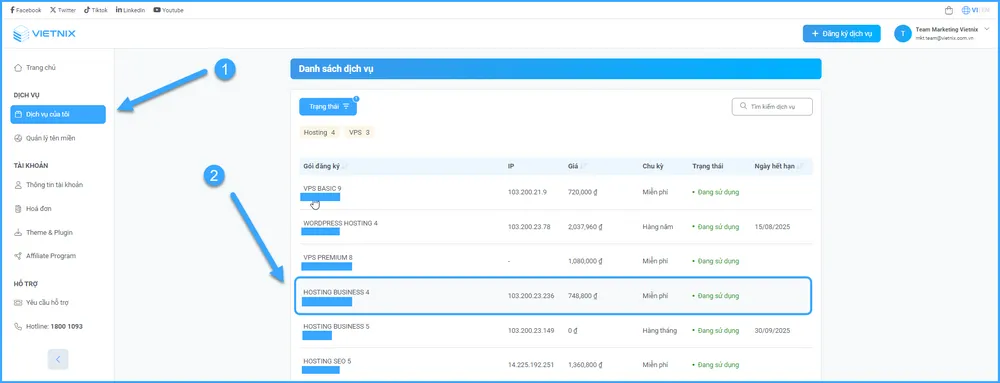Click the Hàng tháng cycle cell

point(659,331)
